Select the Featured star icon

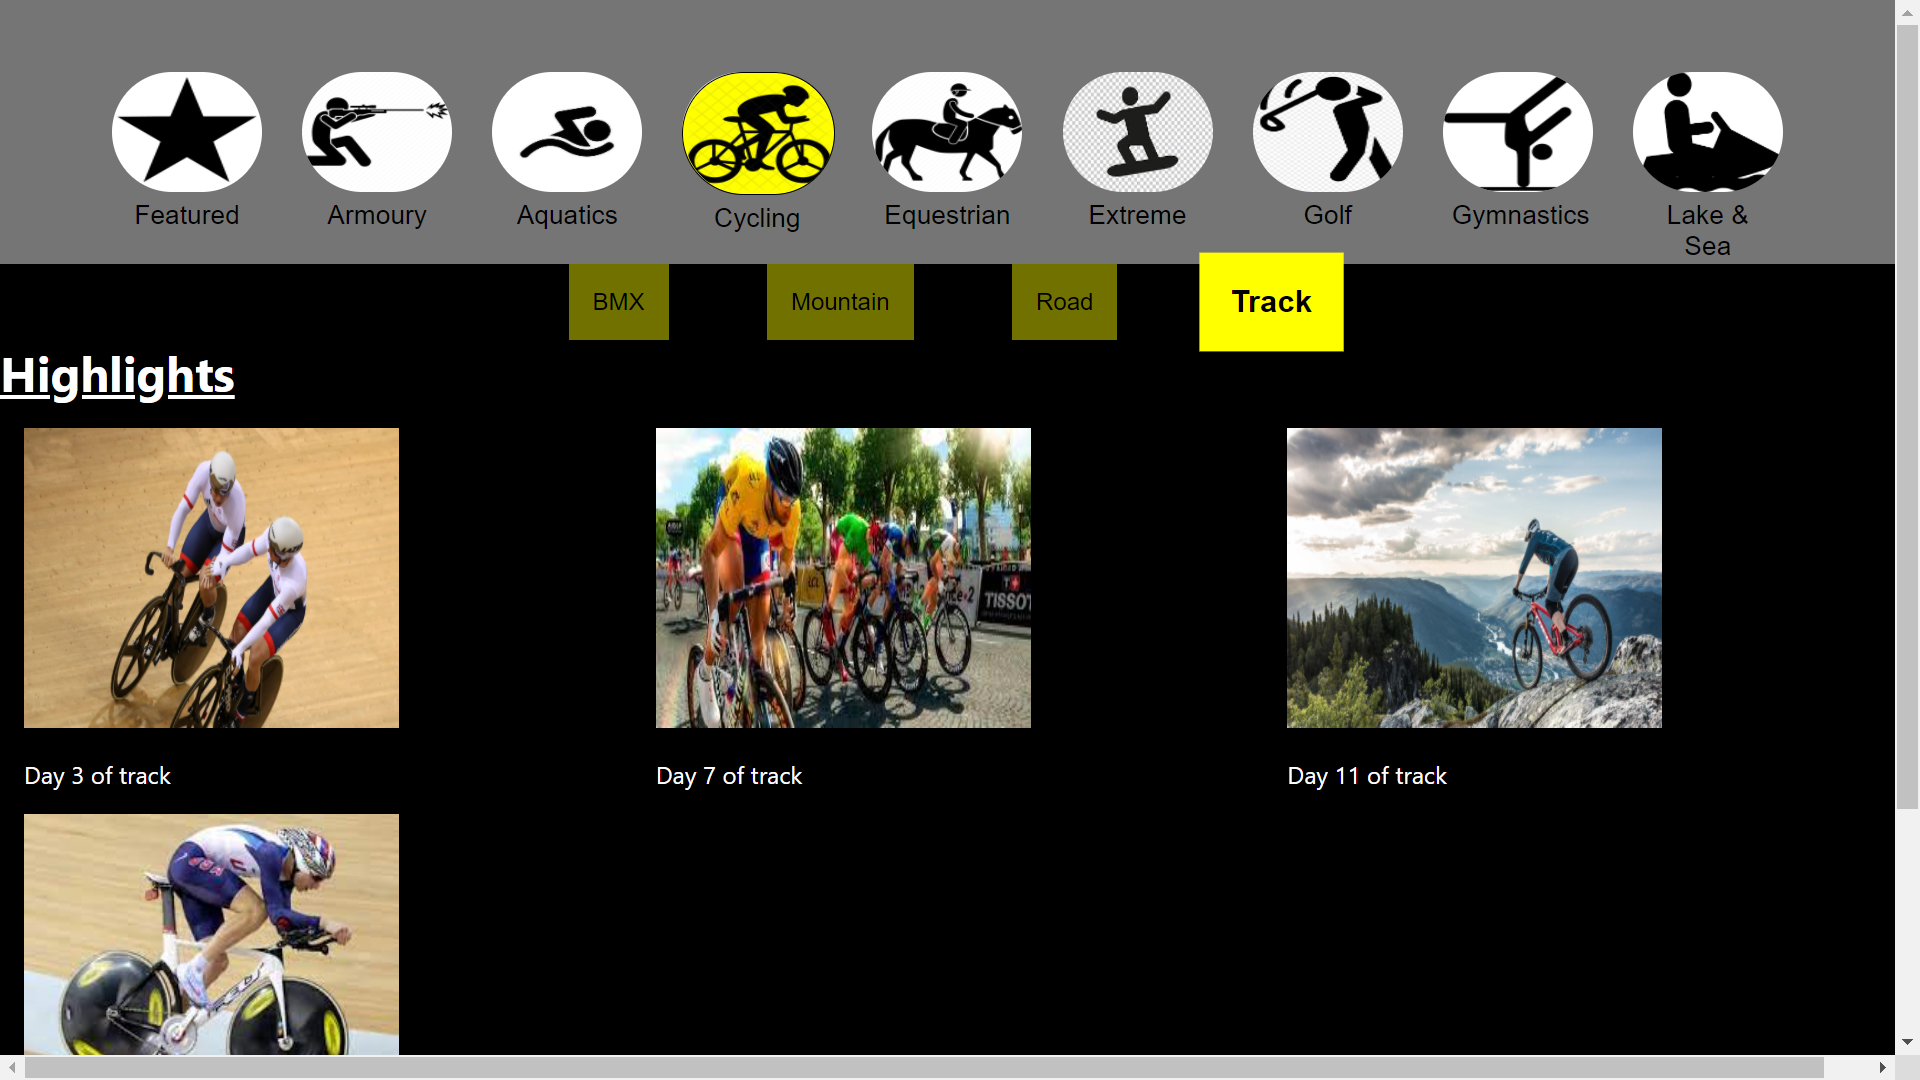click(x=187, y=132)
